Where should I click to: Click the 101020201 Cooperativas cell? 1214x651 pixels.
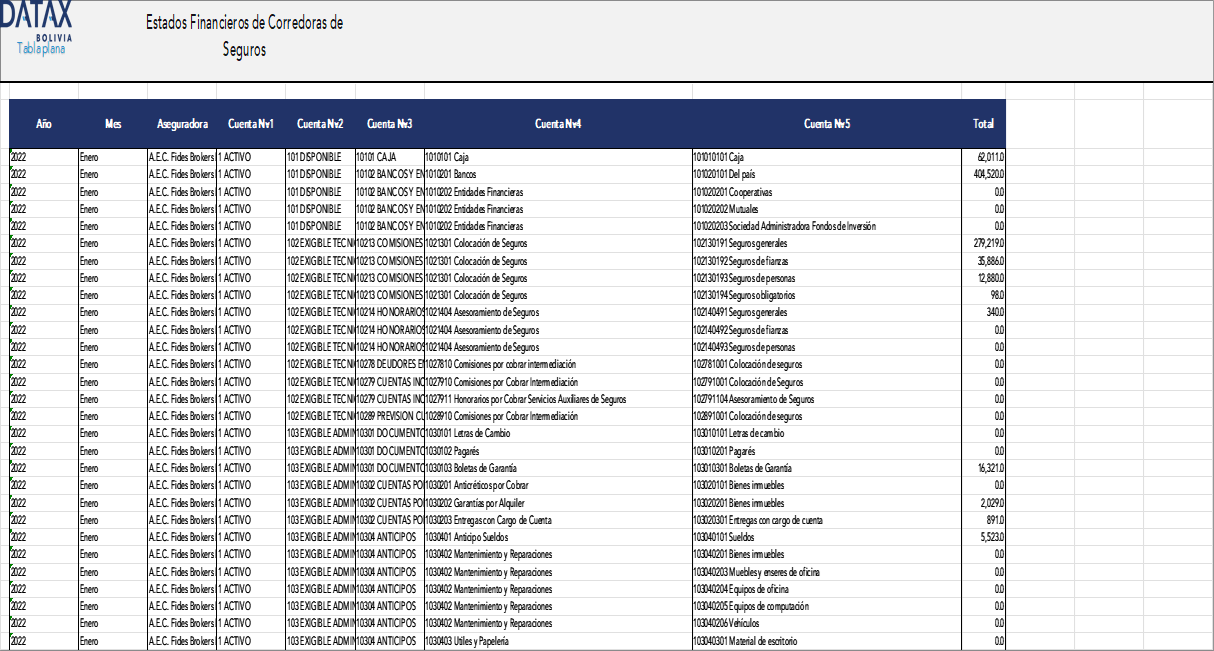(x=827, y=192)
